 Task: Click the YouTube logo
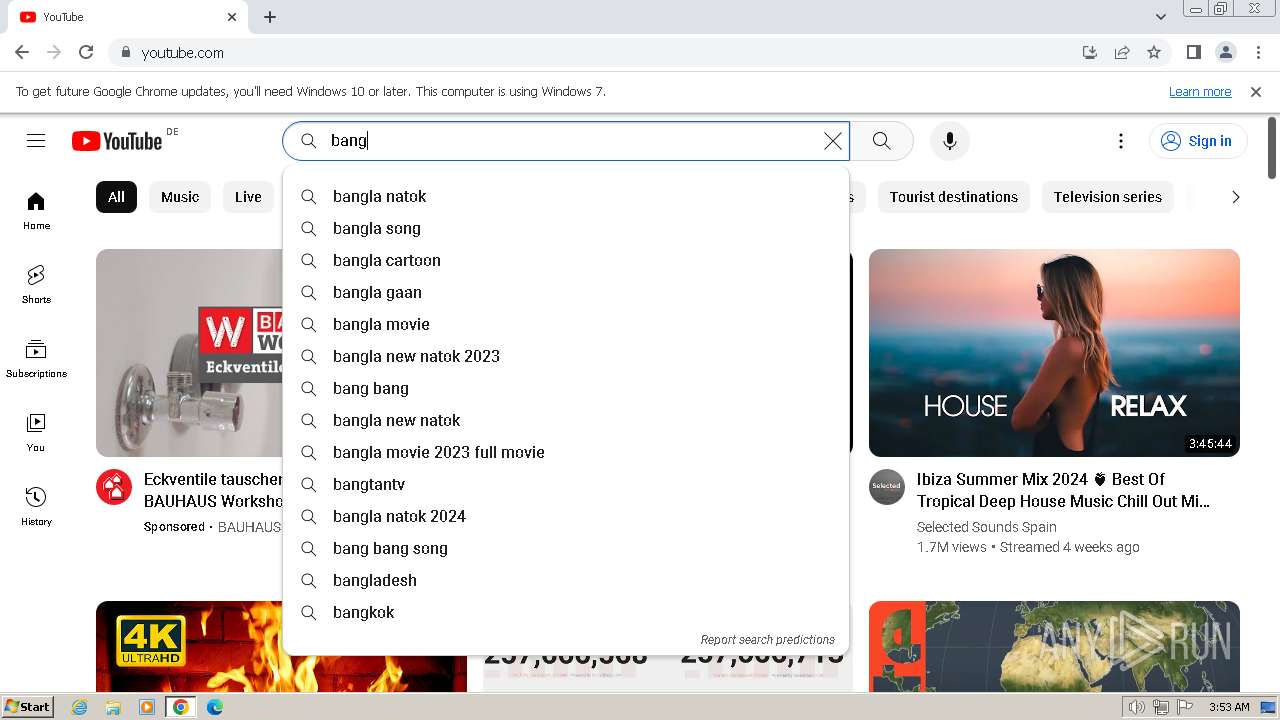tap(117, 141)
